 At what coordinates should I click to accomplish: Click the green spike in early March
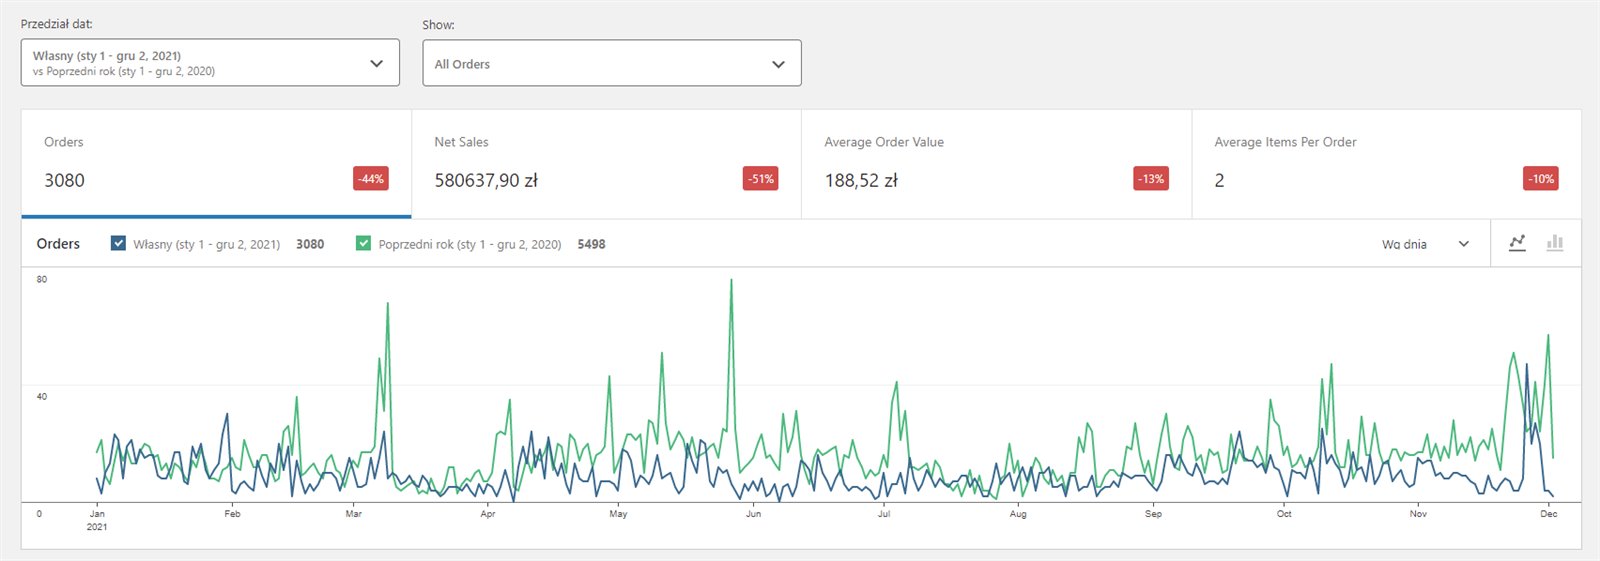tap(388, 304)
